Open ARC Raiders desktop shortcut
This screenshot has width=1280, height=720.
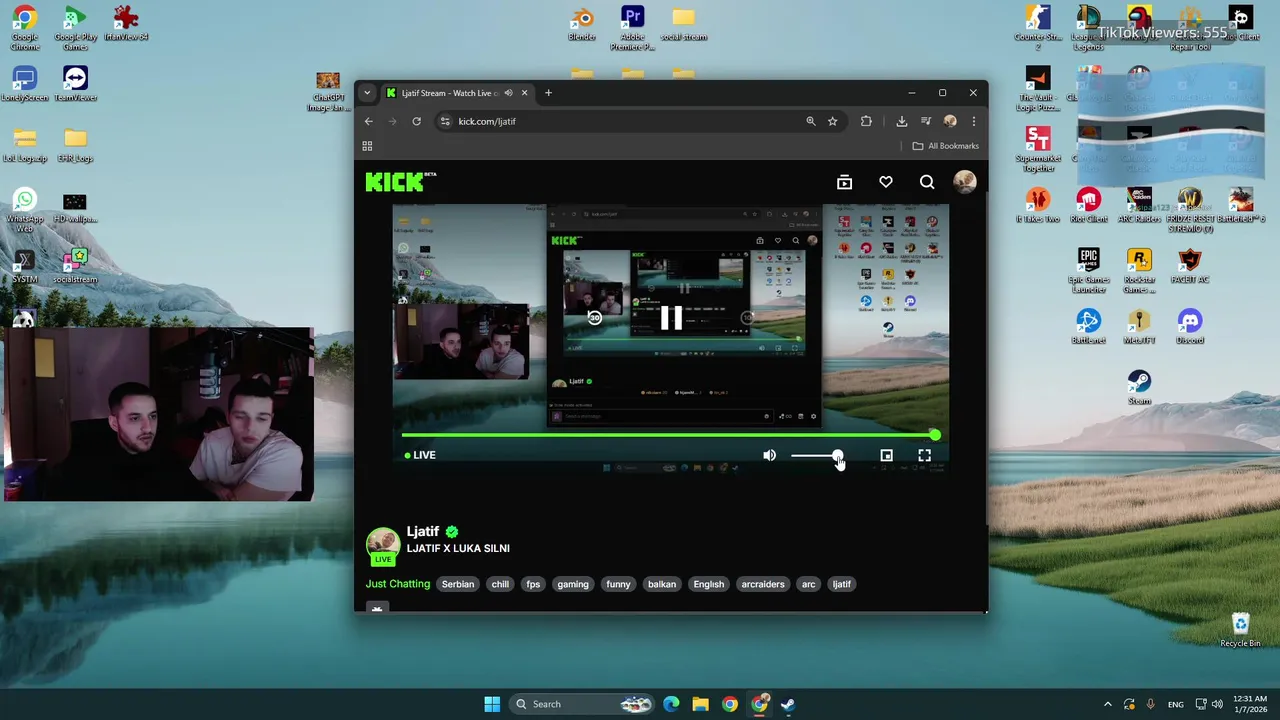tap(1139, 205)
